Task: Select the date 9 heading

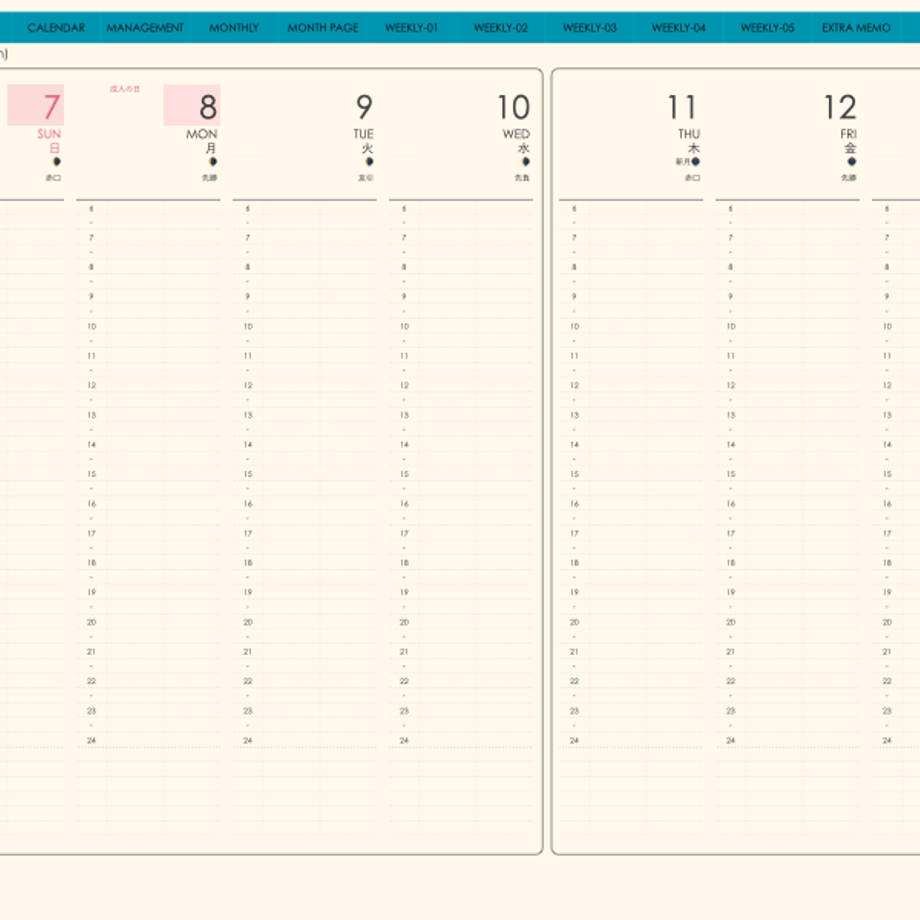Action: click(x=364, y=107)
